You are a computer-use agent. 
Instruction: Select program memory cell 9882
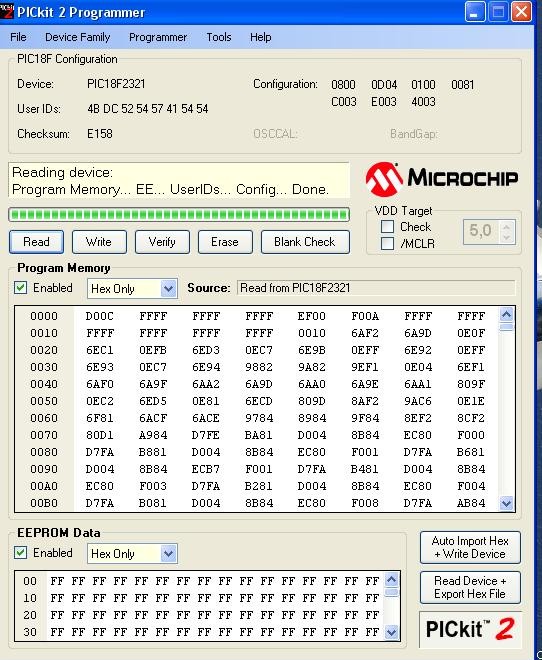click(x=259, y=367)
